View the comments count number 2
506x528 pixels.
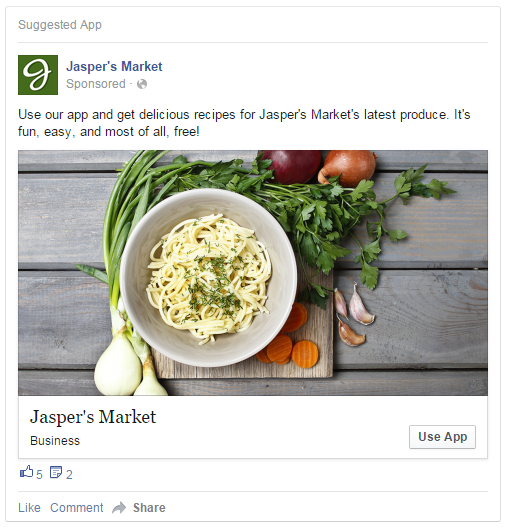tap(69, 474)
